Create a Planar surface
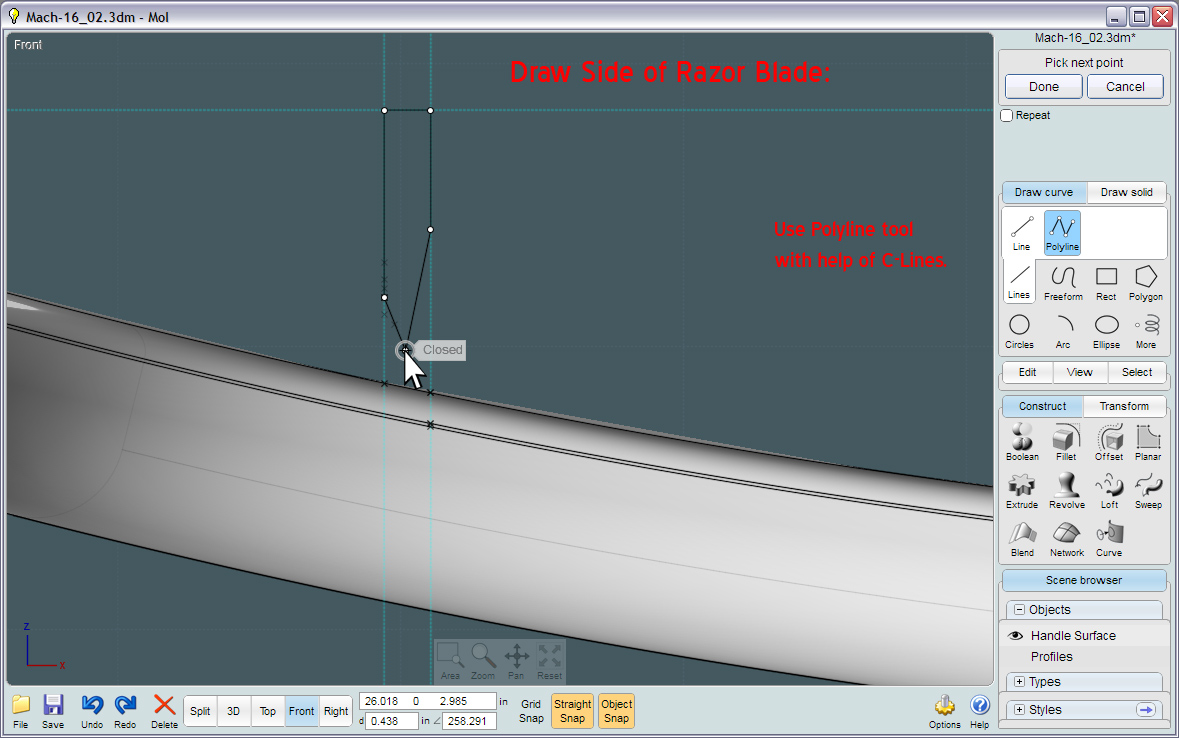 pyautogui.click(x=1148, y=442)
